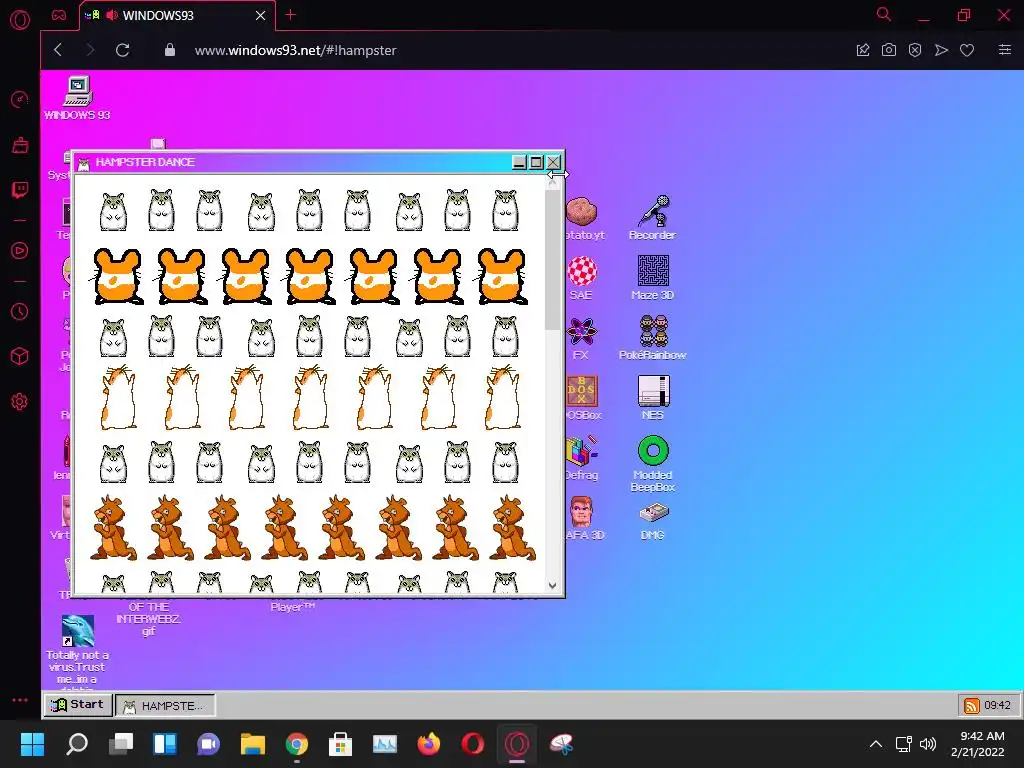This screenshot has width=1024, height=768.
Task: Open the site padlock security info
Action: [x=170, y=50]
